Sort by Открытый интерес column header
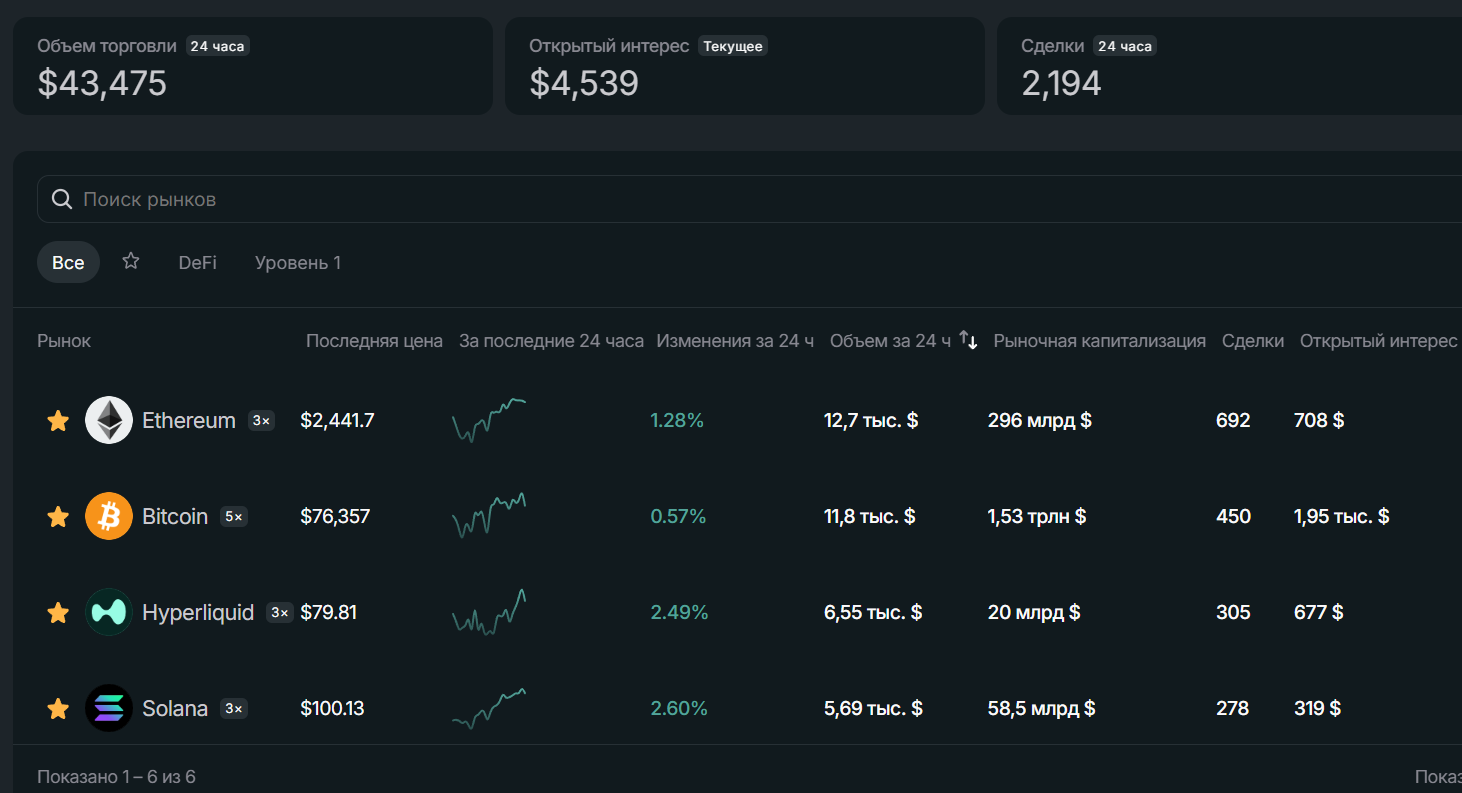The image size is (1462, 793). click(x=1379, y=341)
